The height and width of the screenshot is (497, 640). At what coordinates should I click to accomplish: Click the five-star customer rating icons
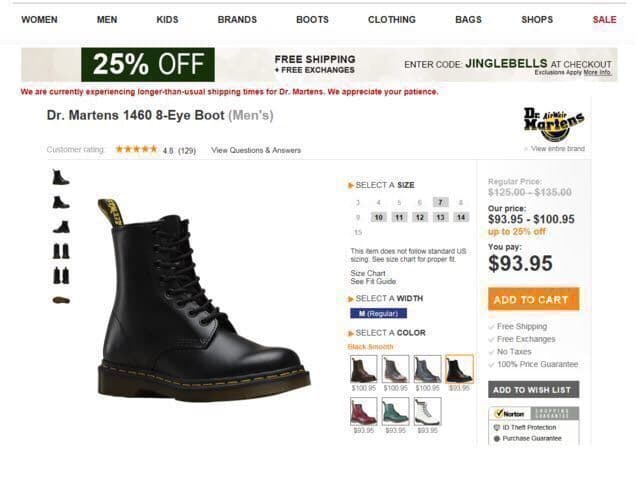[x=136, y=149]
